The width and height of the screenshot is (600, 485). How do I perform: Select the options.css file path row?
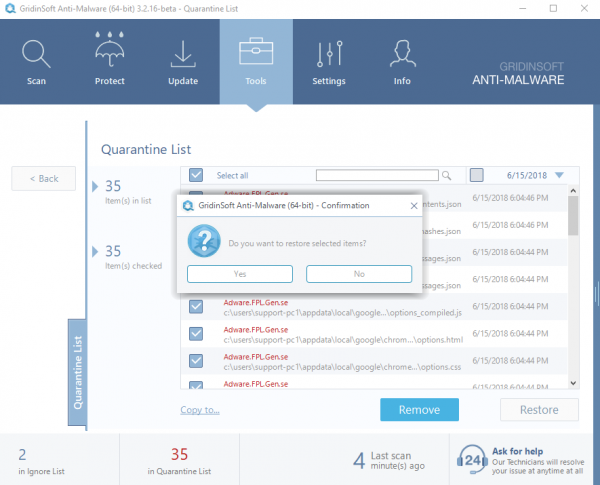point(342,367)
